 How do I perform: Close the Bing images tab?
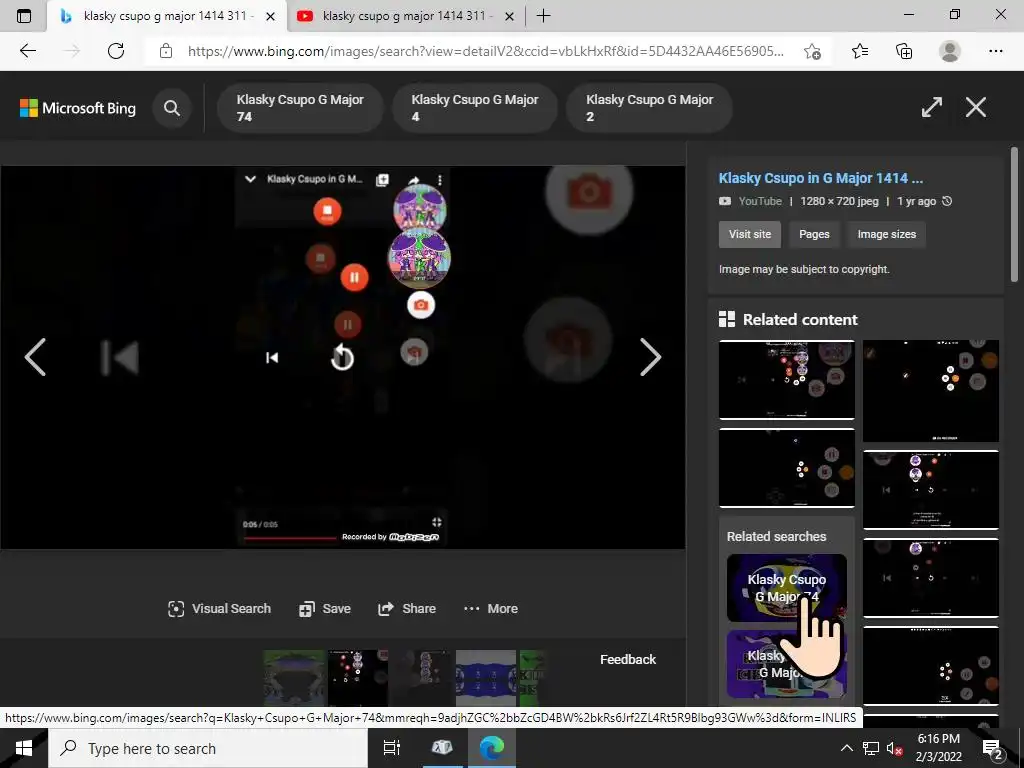(x=270, y=16)
